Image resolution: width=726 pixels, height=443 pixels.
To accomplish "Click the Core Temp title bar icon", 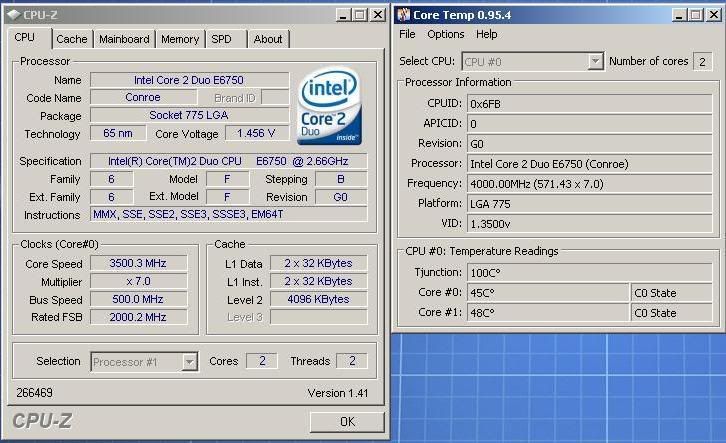I will click(404, 15).
